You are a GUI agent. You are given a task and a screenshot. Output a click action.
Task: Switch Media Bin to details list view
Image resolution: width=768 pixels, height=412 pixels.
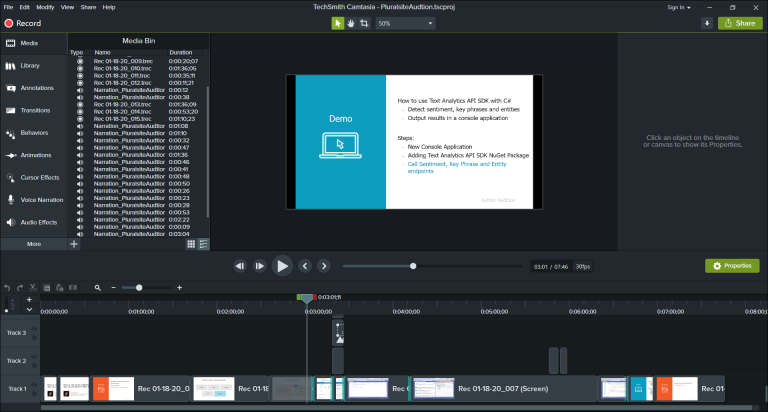(203, 244)
